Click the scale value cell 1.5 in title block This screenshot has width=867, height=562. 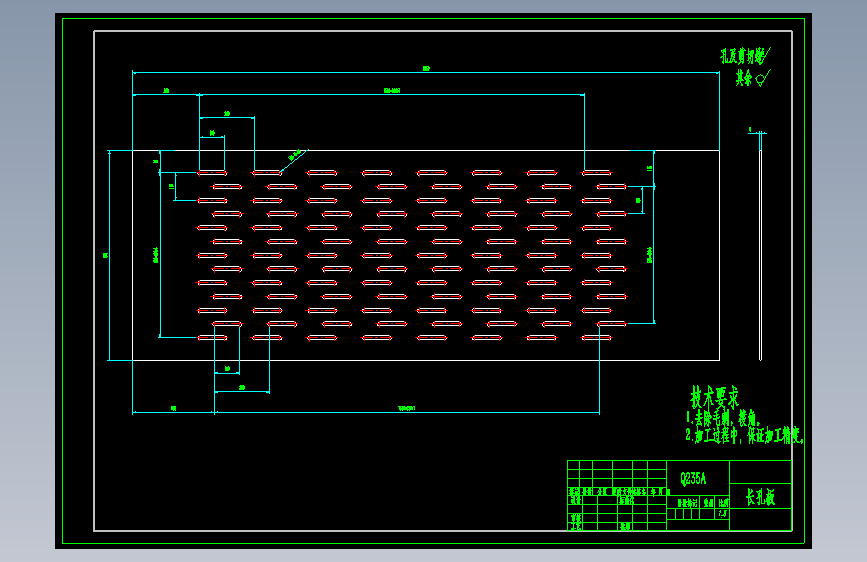click(723, 513)
